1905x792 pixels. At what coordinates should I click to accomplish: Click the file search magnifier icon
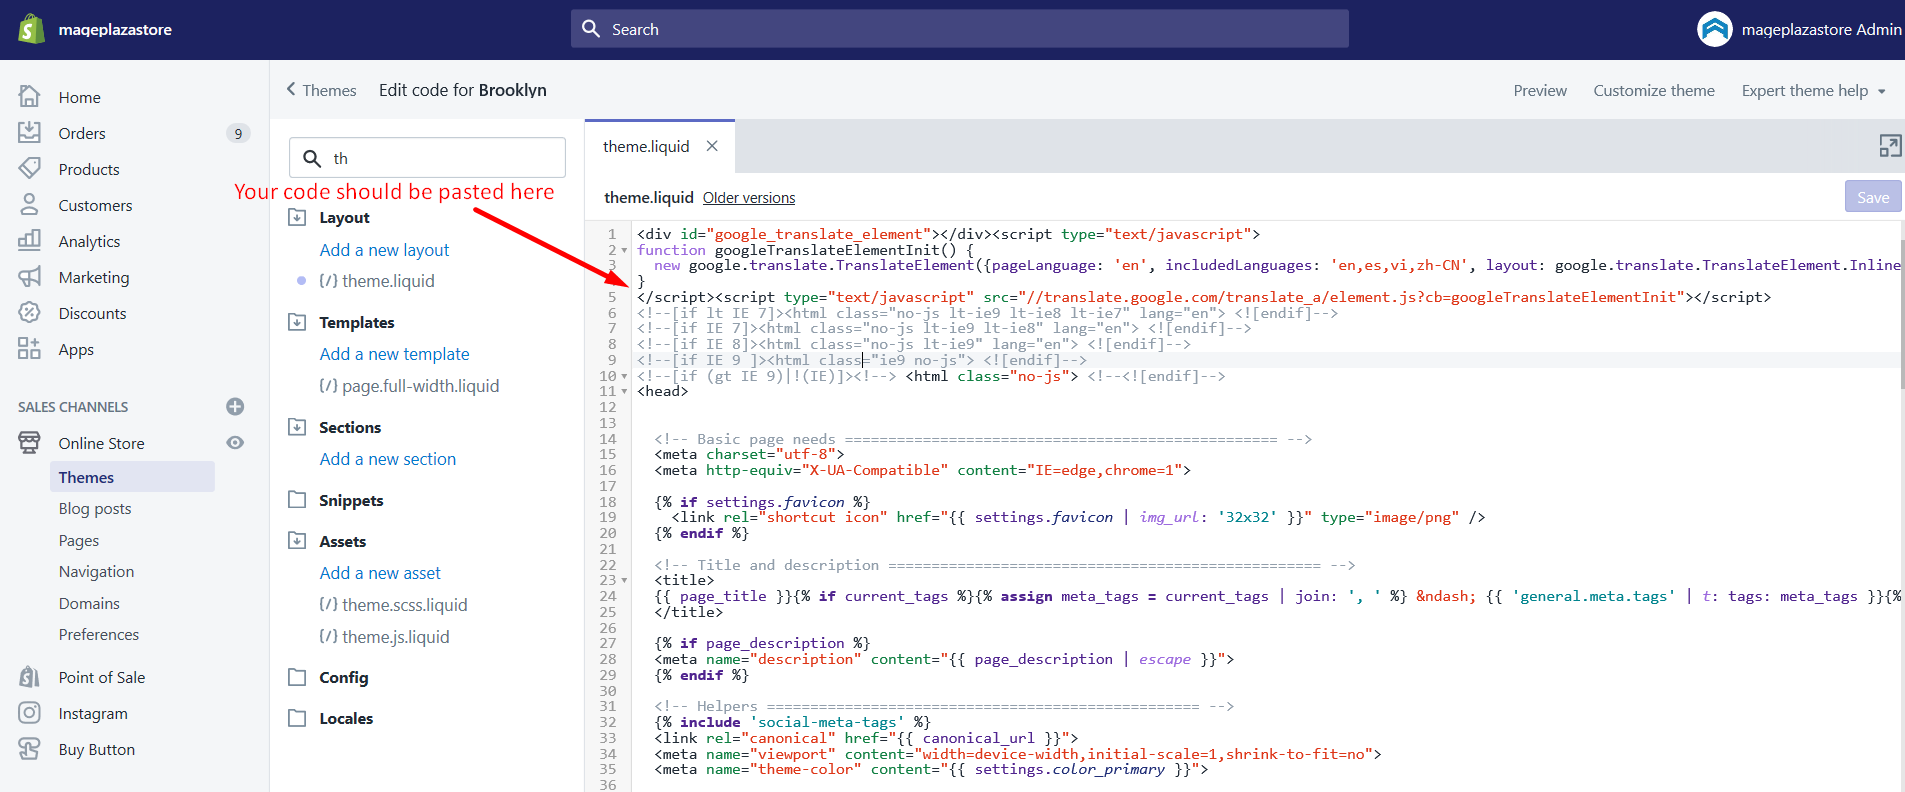coord(312,158)
